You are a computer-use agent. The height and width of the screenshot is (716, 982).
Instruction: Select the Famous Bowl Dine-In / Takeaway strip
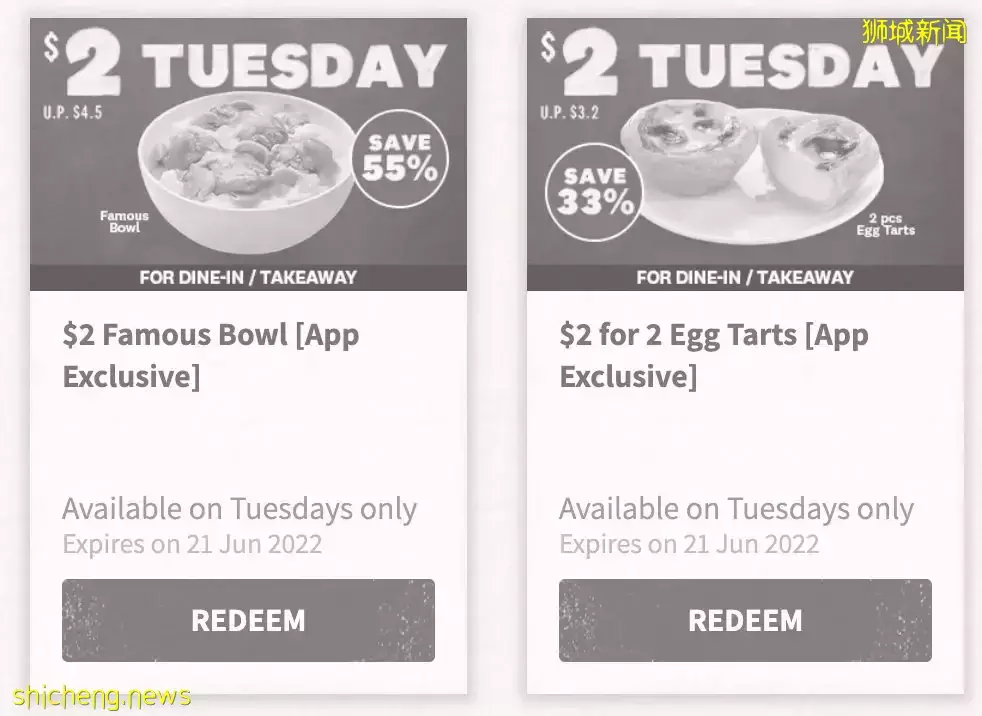coord(248,277)
